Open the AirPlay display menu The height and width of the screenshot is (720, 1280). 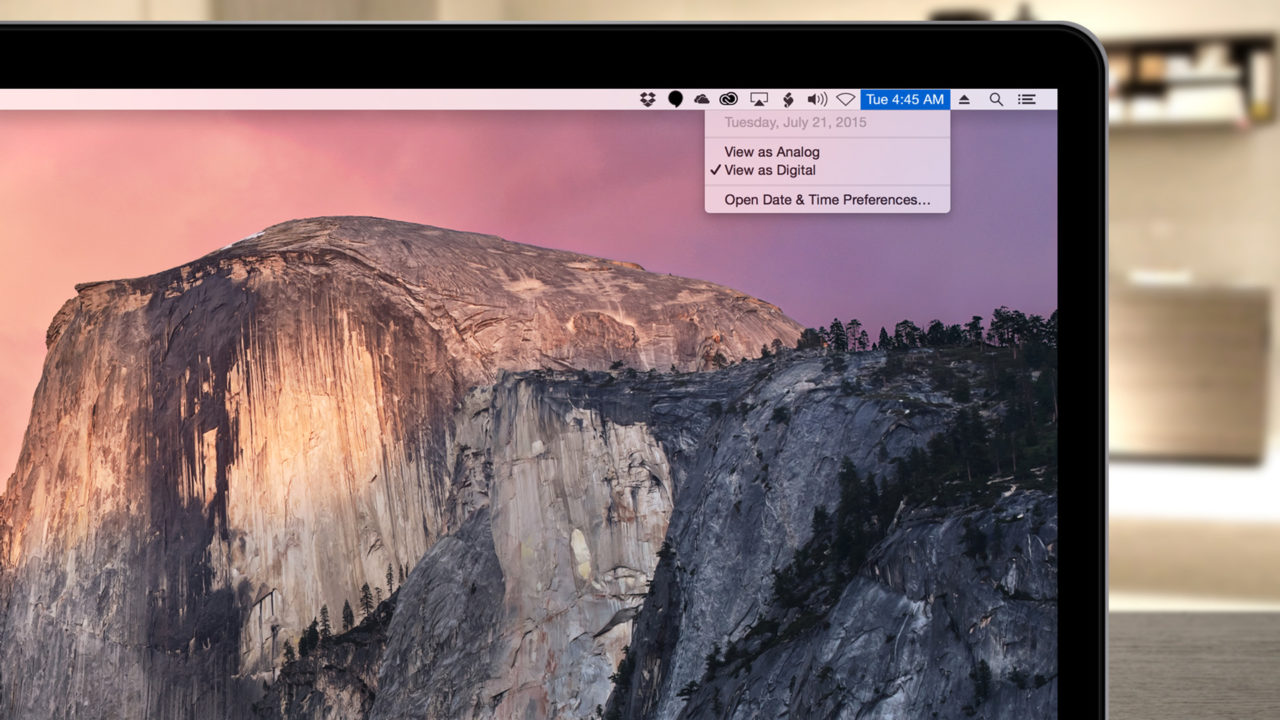(x=759, y=99)
